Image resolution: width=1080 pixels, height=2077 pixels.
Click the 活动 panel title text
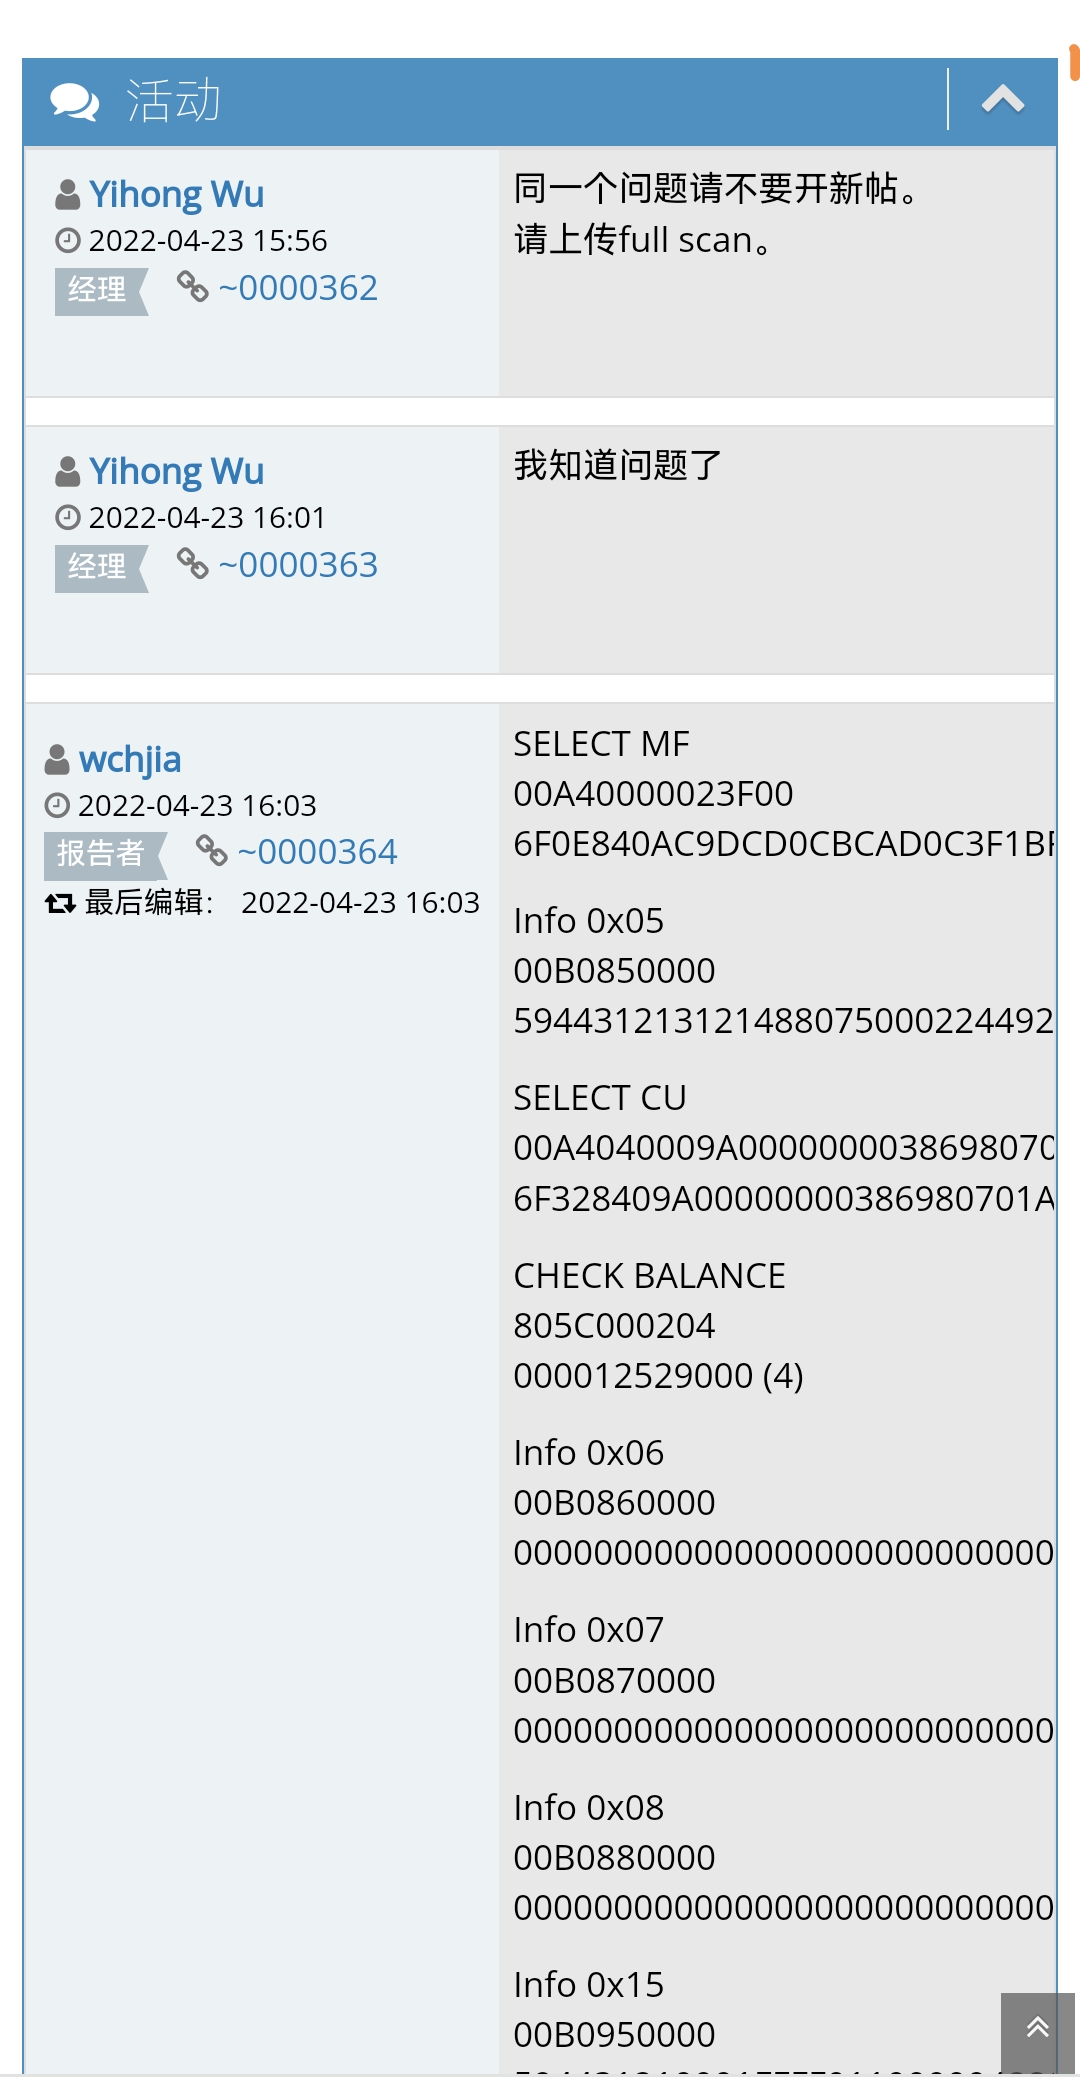pos(173,101)
